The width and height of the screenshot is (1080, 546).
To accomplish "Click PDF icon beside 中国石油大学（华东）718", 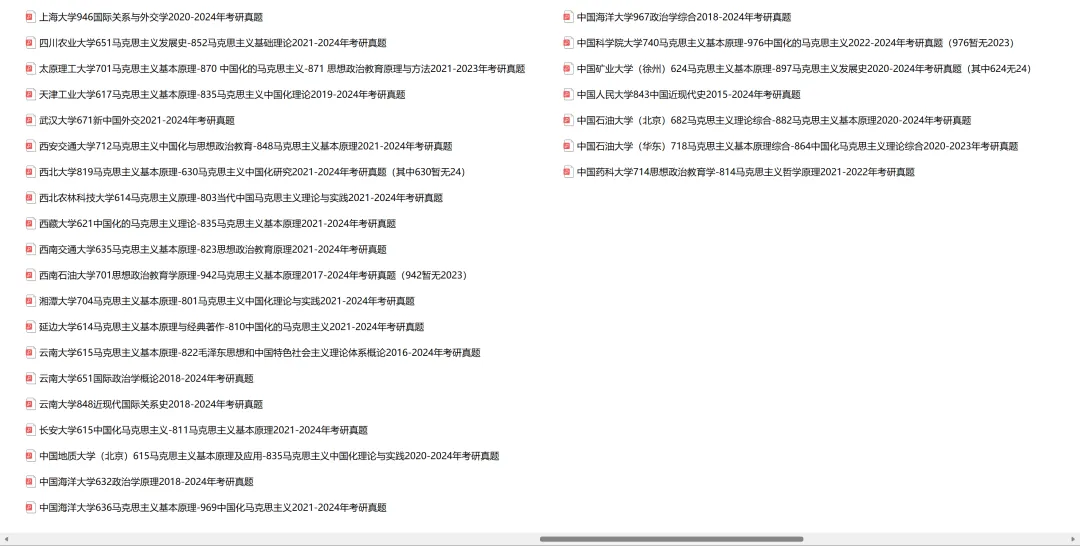I will click(568, 146).
